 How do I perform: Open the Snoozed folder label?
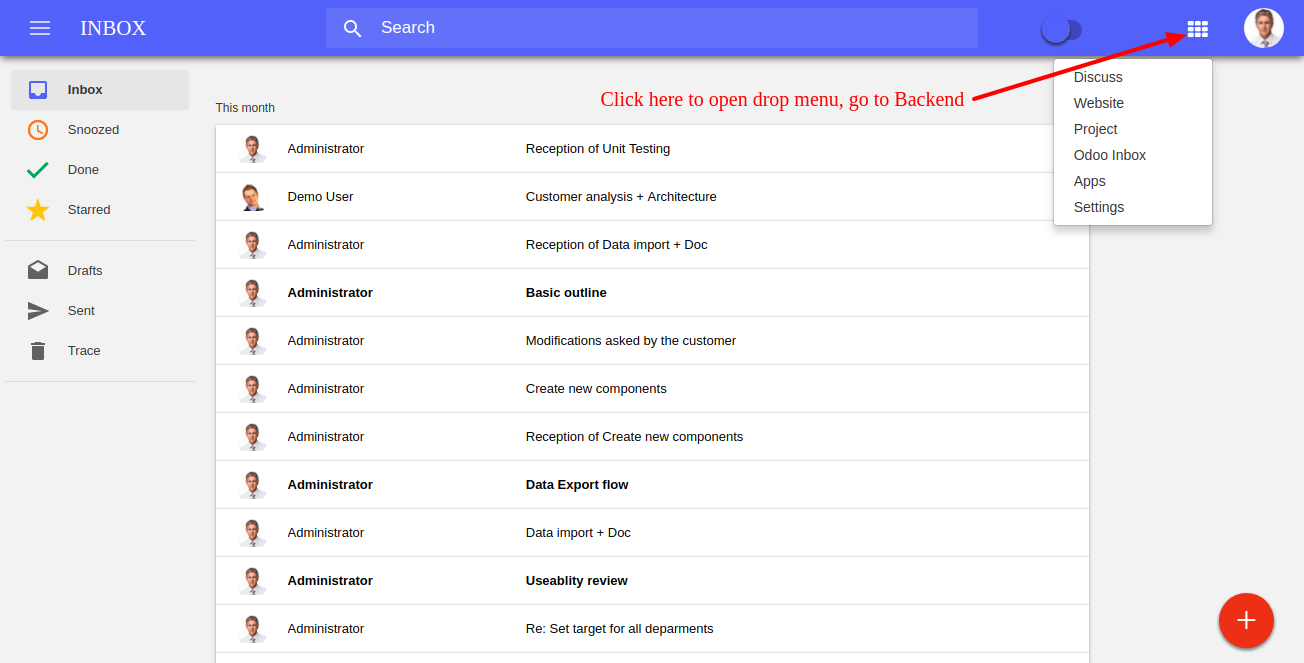click(93, 130)
